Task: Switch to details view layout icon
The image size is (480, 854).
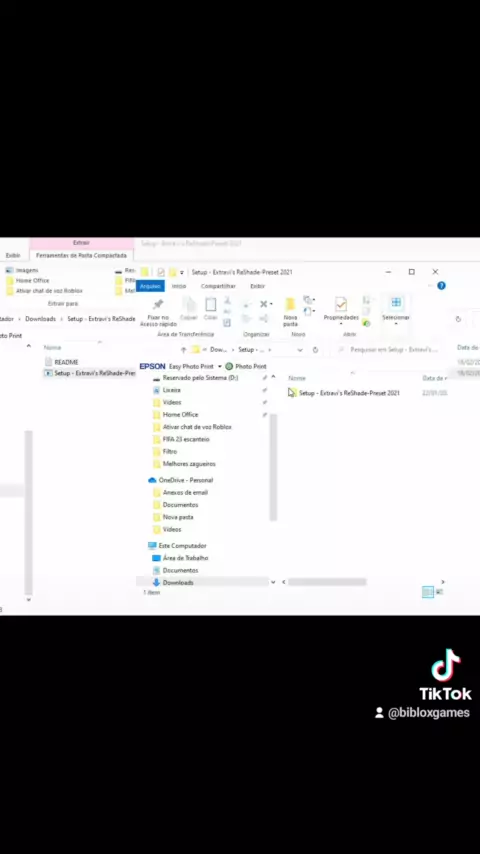Action: 428,592
